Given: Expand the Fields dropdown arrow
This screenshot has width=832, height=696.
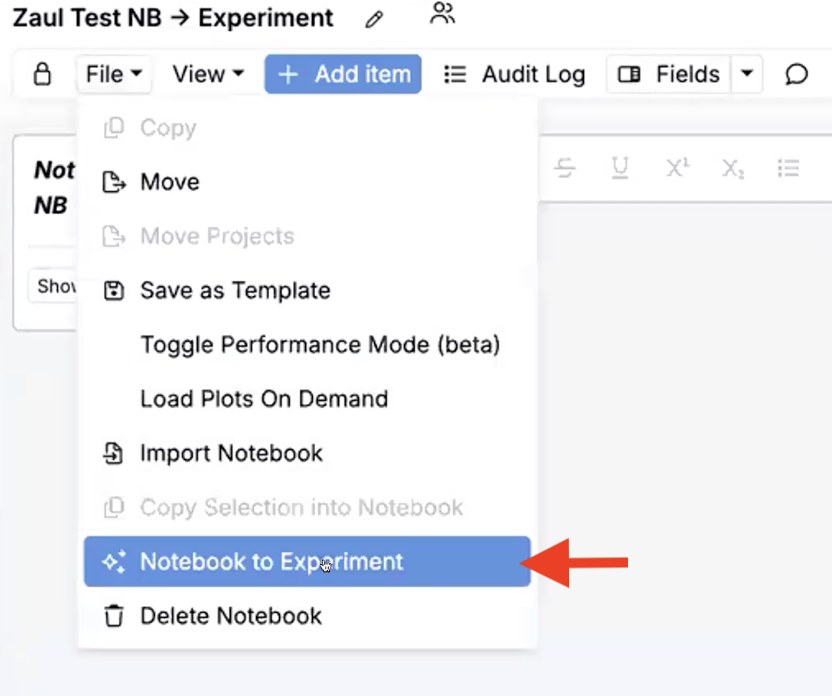Looking at the screenshot, I should tap(747, 74).
